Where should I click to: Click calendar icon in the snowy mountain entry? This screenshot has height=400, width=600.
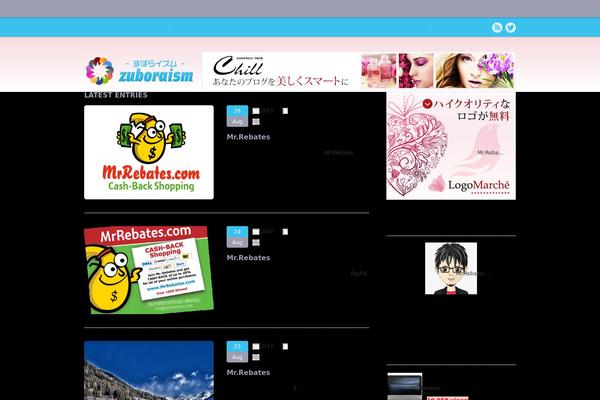tap(256, 347)
